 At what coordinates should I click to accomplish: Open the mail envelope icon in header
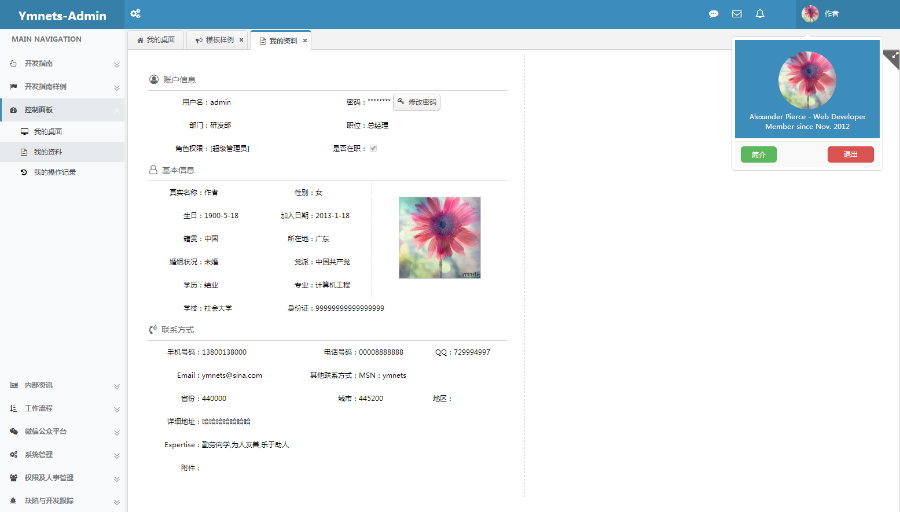[737, 14]
